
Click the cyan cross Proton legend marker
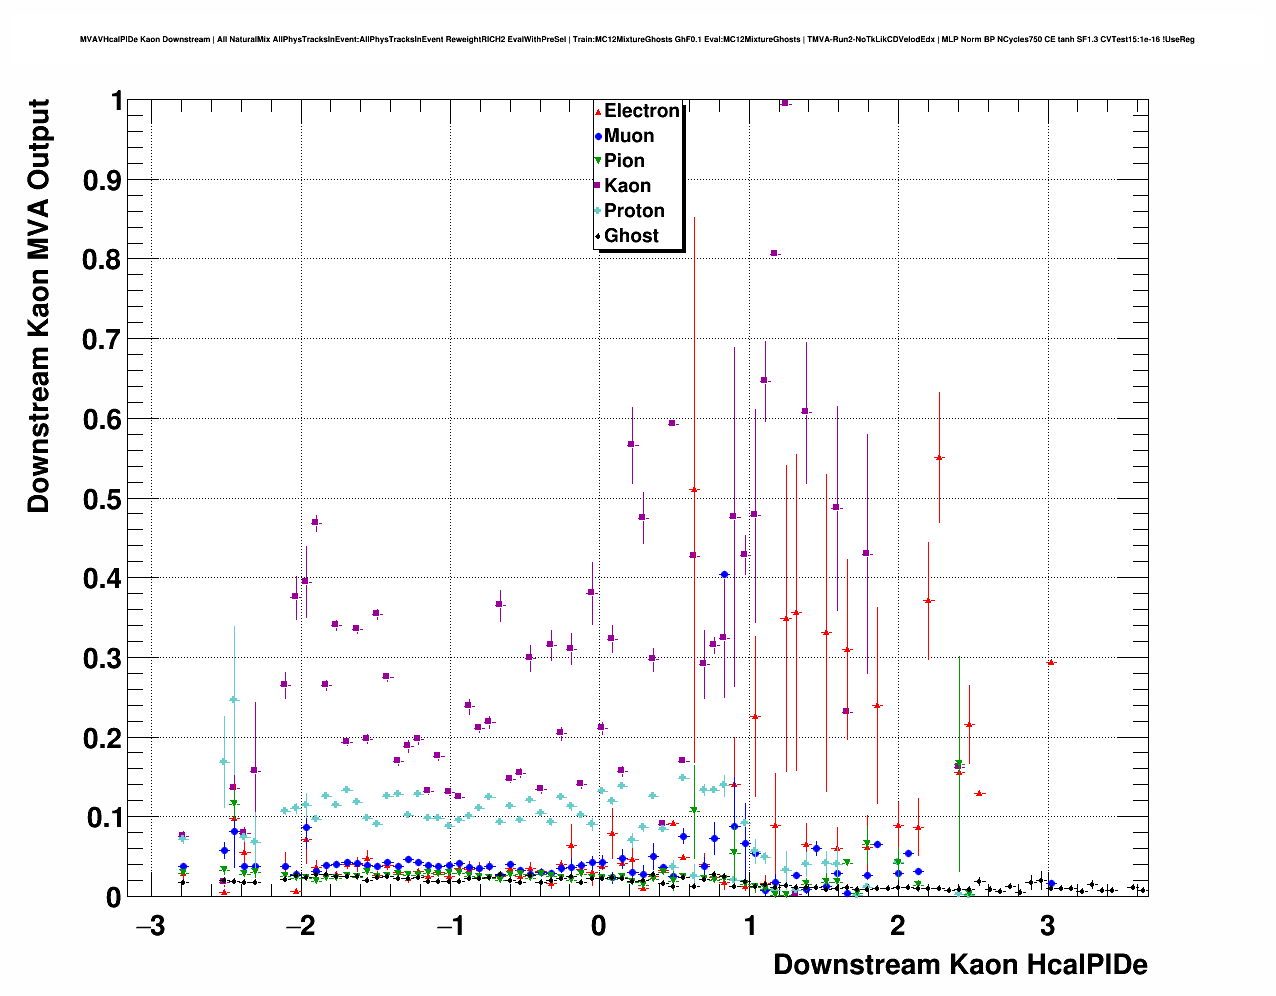coord(598,211)
